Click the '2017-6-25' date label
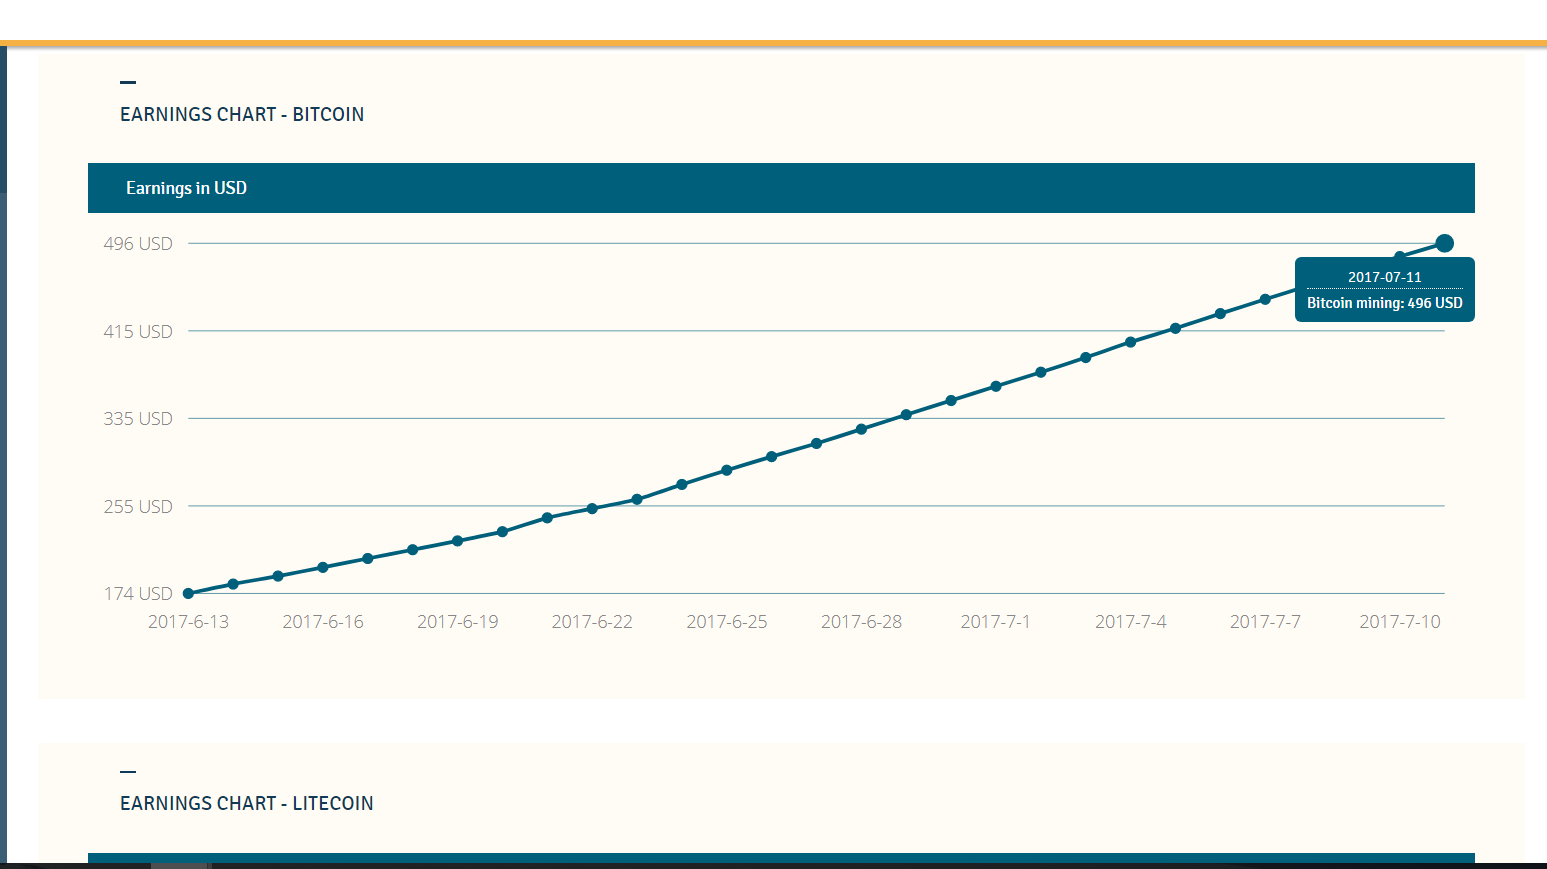This screenshot has width=1547, height=869. (727, 622)
